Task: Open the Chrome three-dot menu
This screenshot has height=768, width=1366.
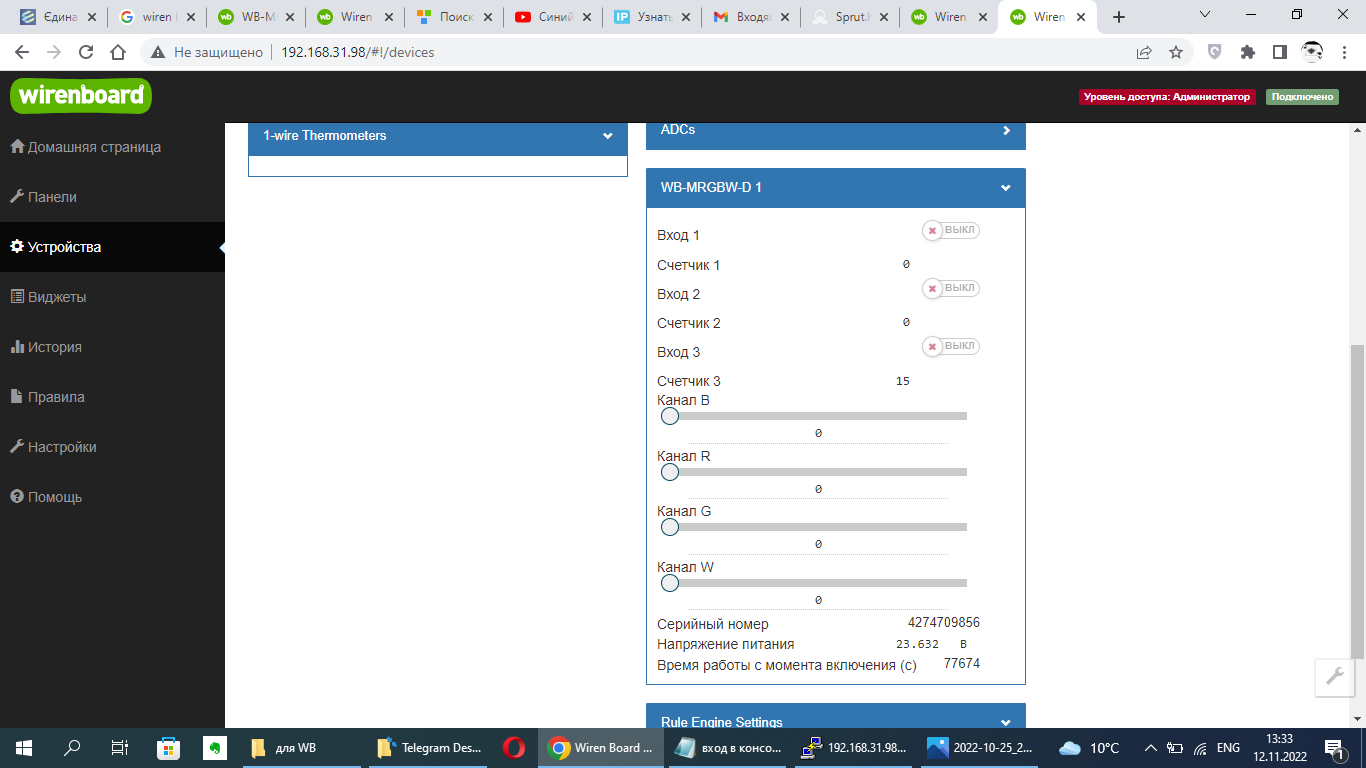Action: click(x=1344, y=52)
